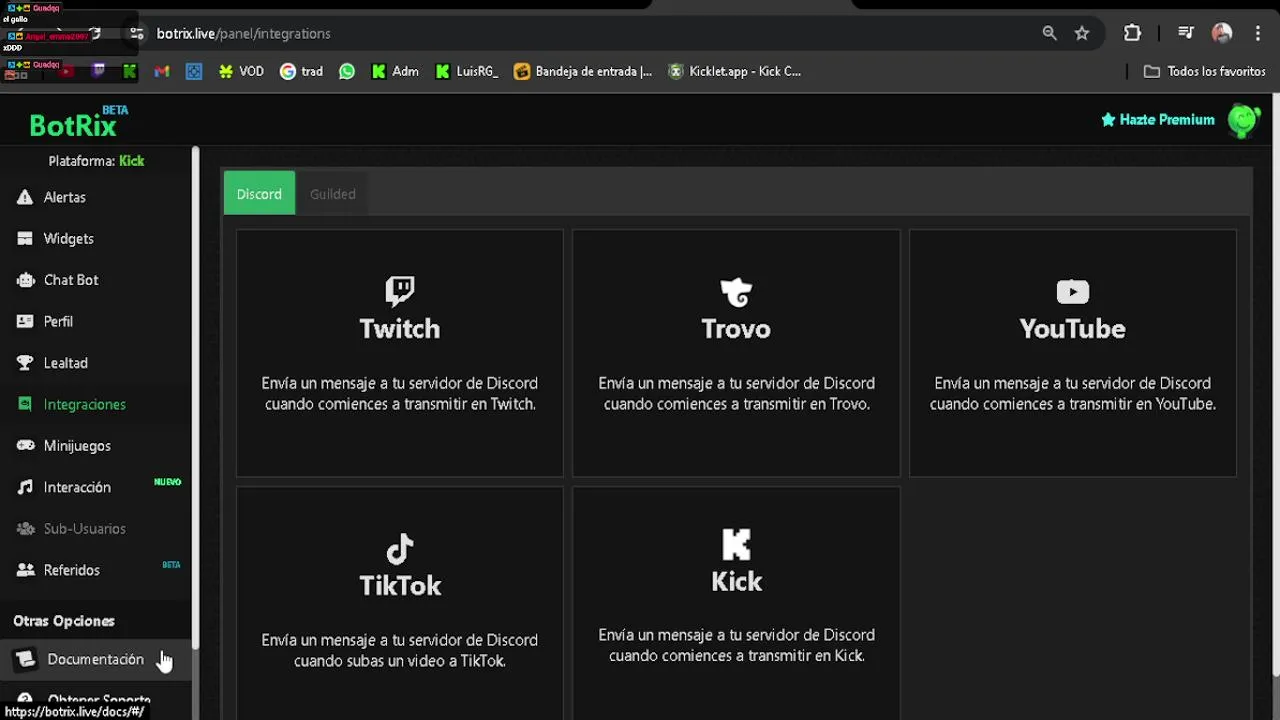Click the TikTok logo icon on card
Screen dimensions: 1280x720
(x=400, y=549)
